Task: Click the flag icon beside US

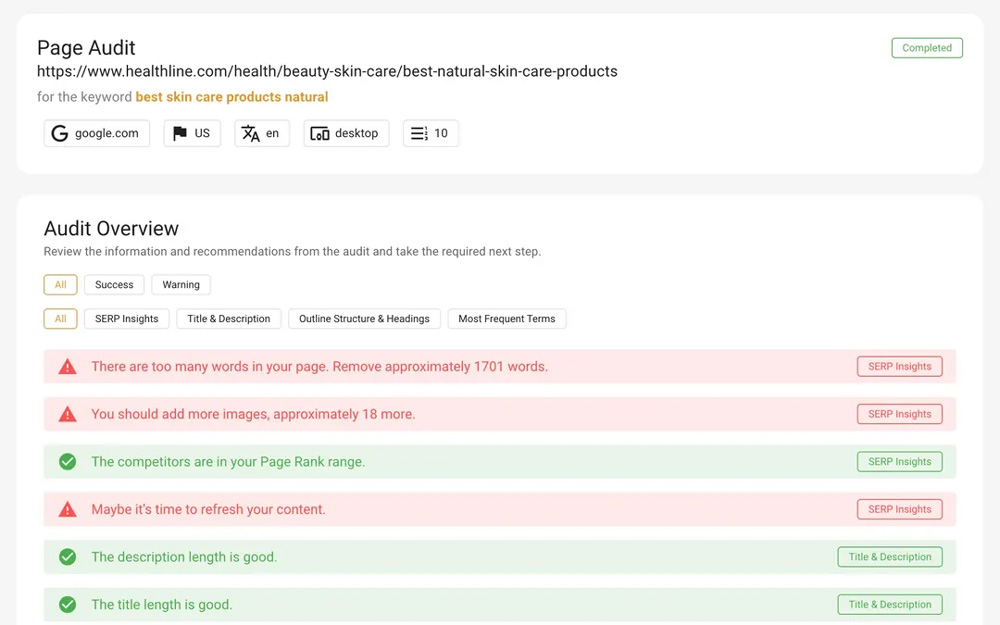Action: tap(180, 134)
